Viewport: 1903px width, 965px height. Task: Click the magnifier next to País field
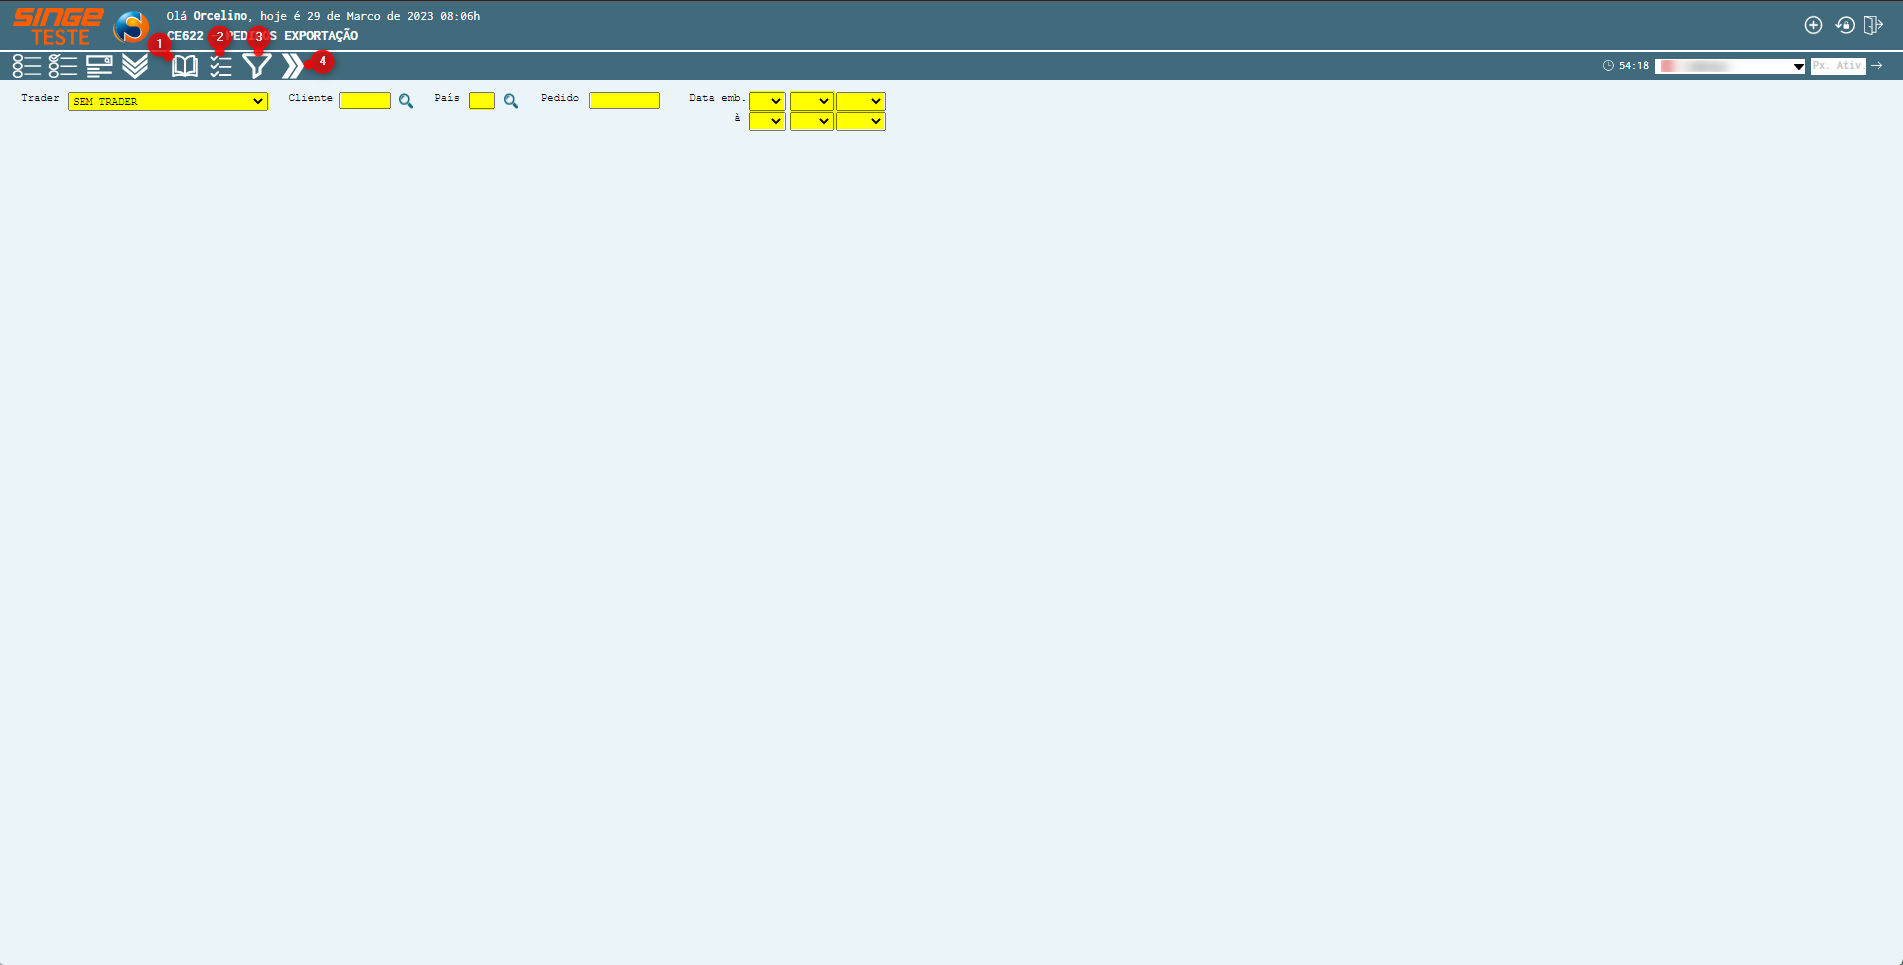[x=511, y=101]
